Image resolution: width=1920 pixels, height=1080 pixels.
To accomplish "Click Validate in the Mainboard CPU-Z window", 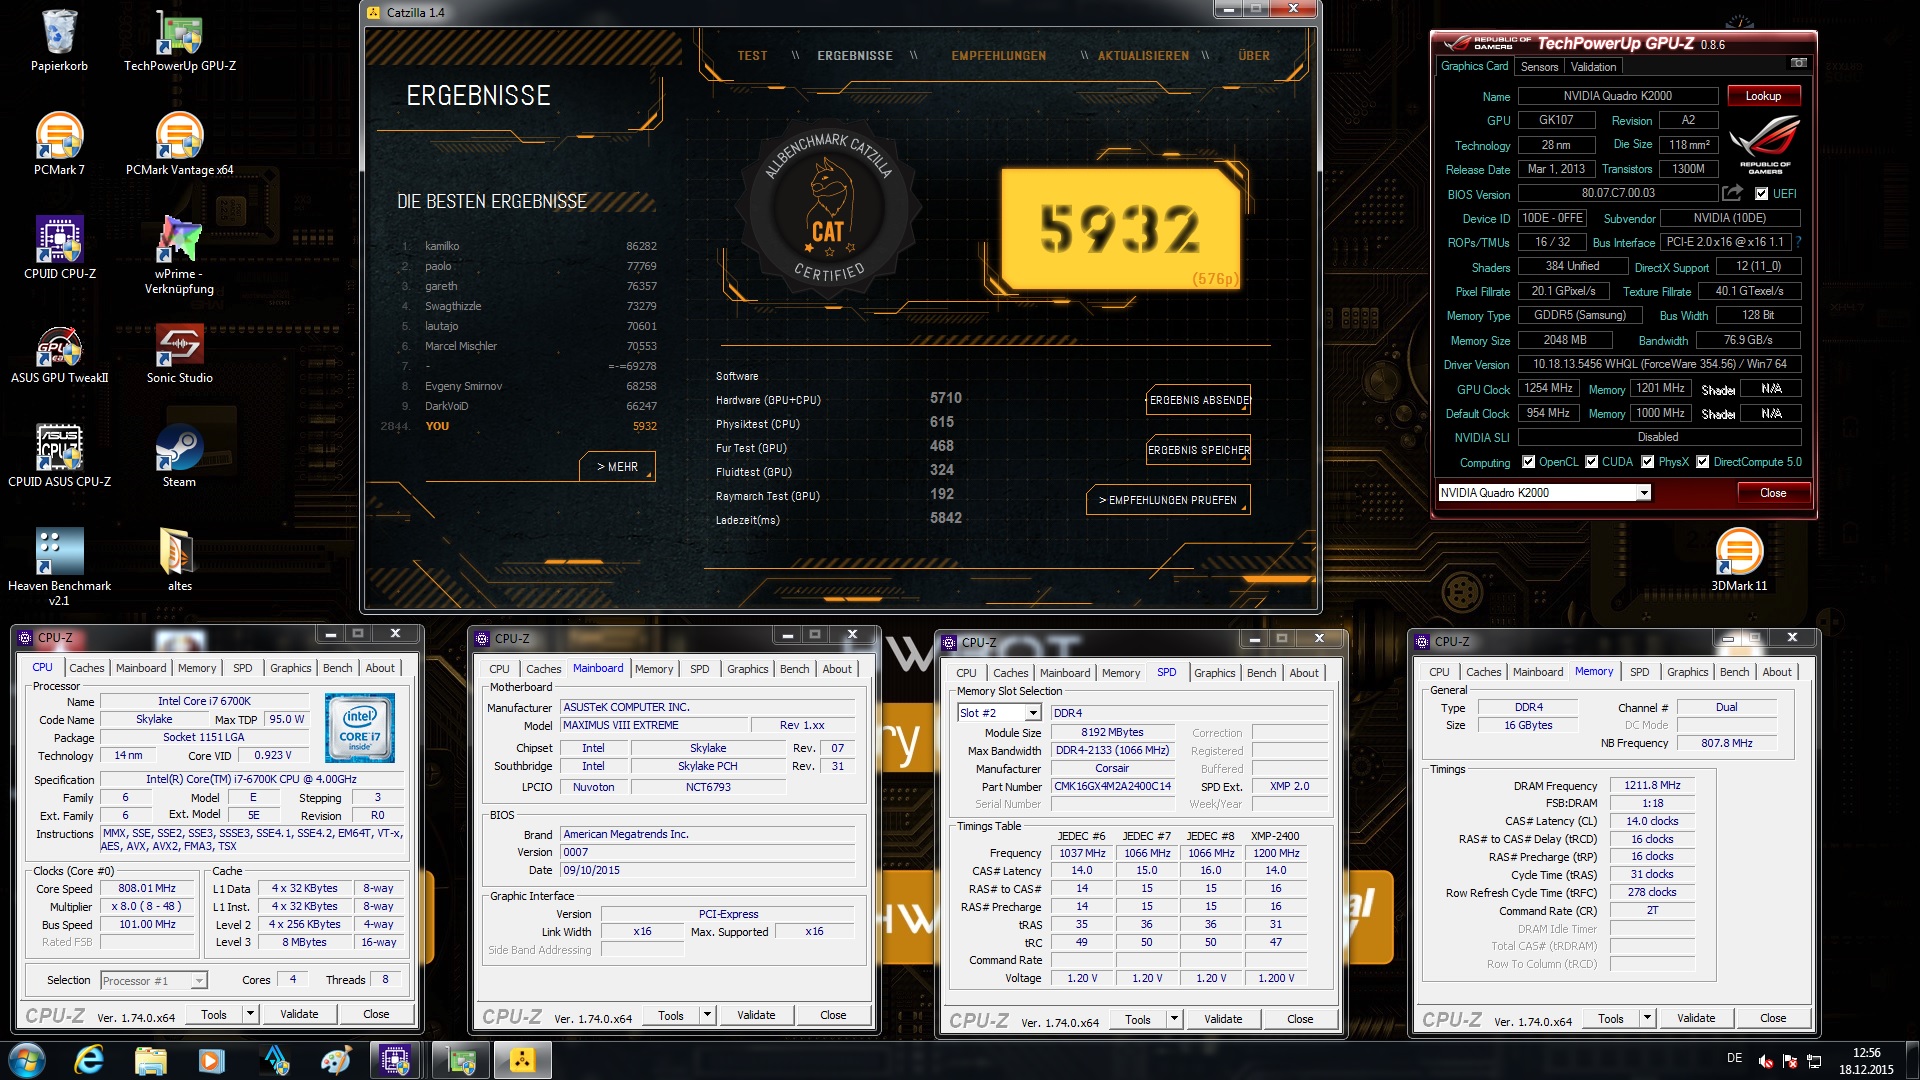I will click(x=756, y=1015).
